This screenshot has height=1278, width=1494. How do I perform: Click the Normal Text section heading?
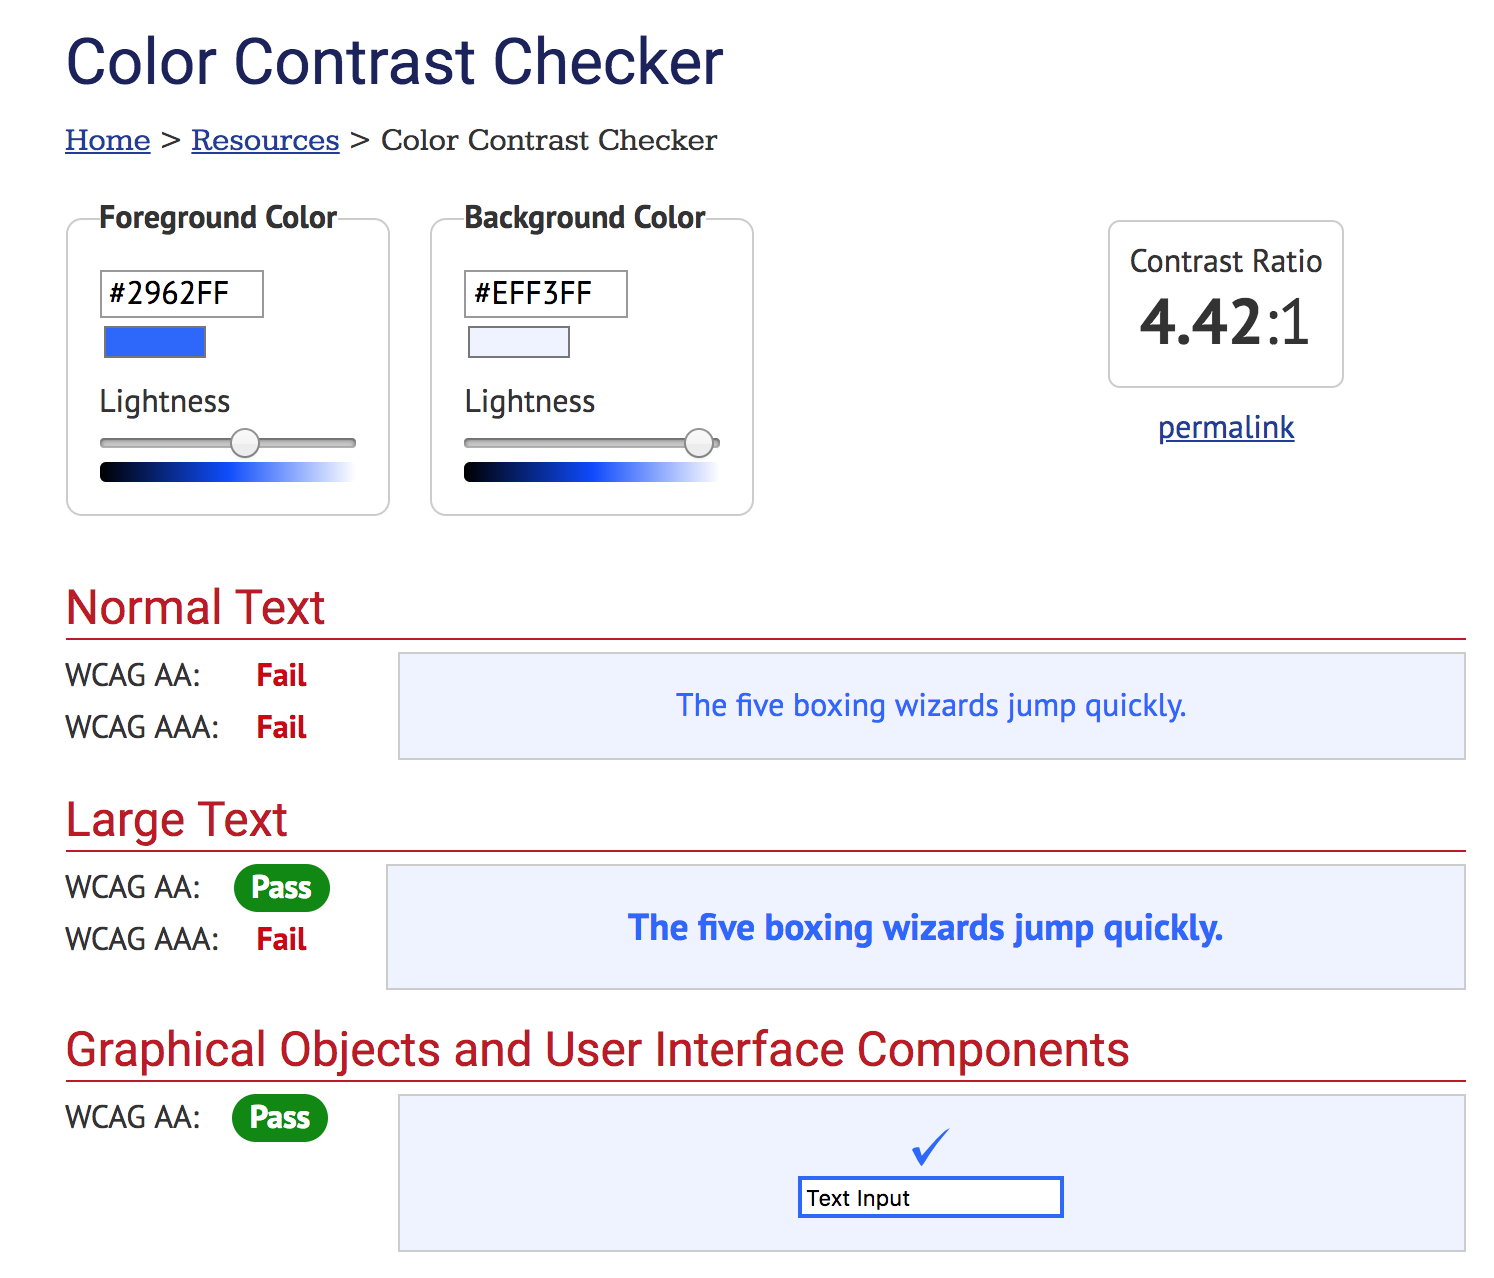(x=195, y=607)
